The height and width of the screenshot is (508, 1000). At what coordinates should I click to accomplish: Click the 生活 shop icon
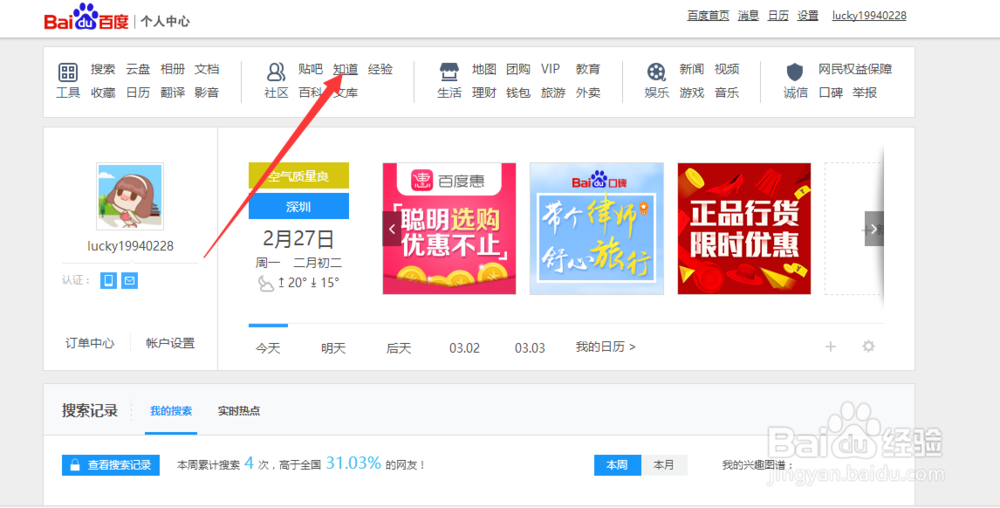coord(449,72)
